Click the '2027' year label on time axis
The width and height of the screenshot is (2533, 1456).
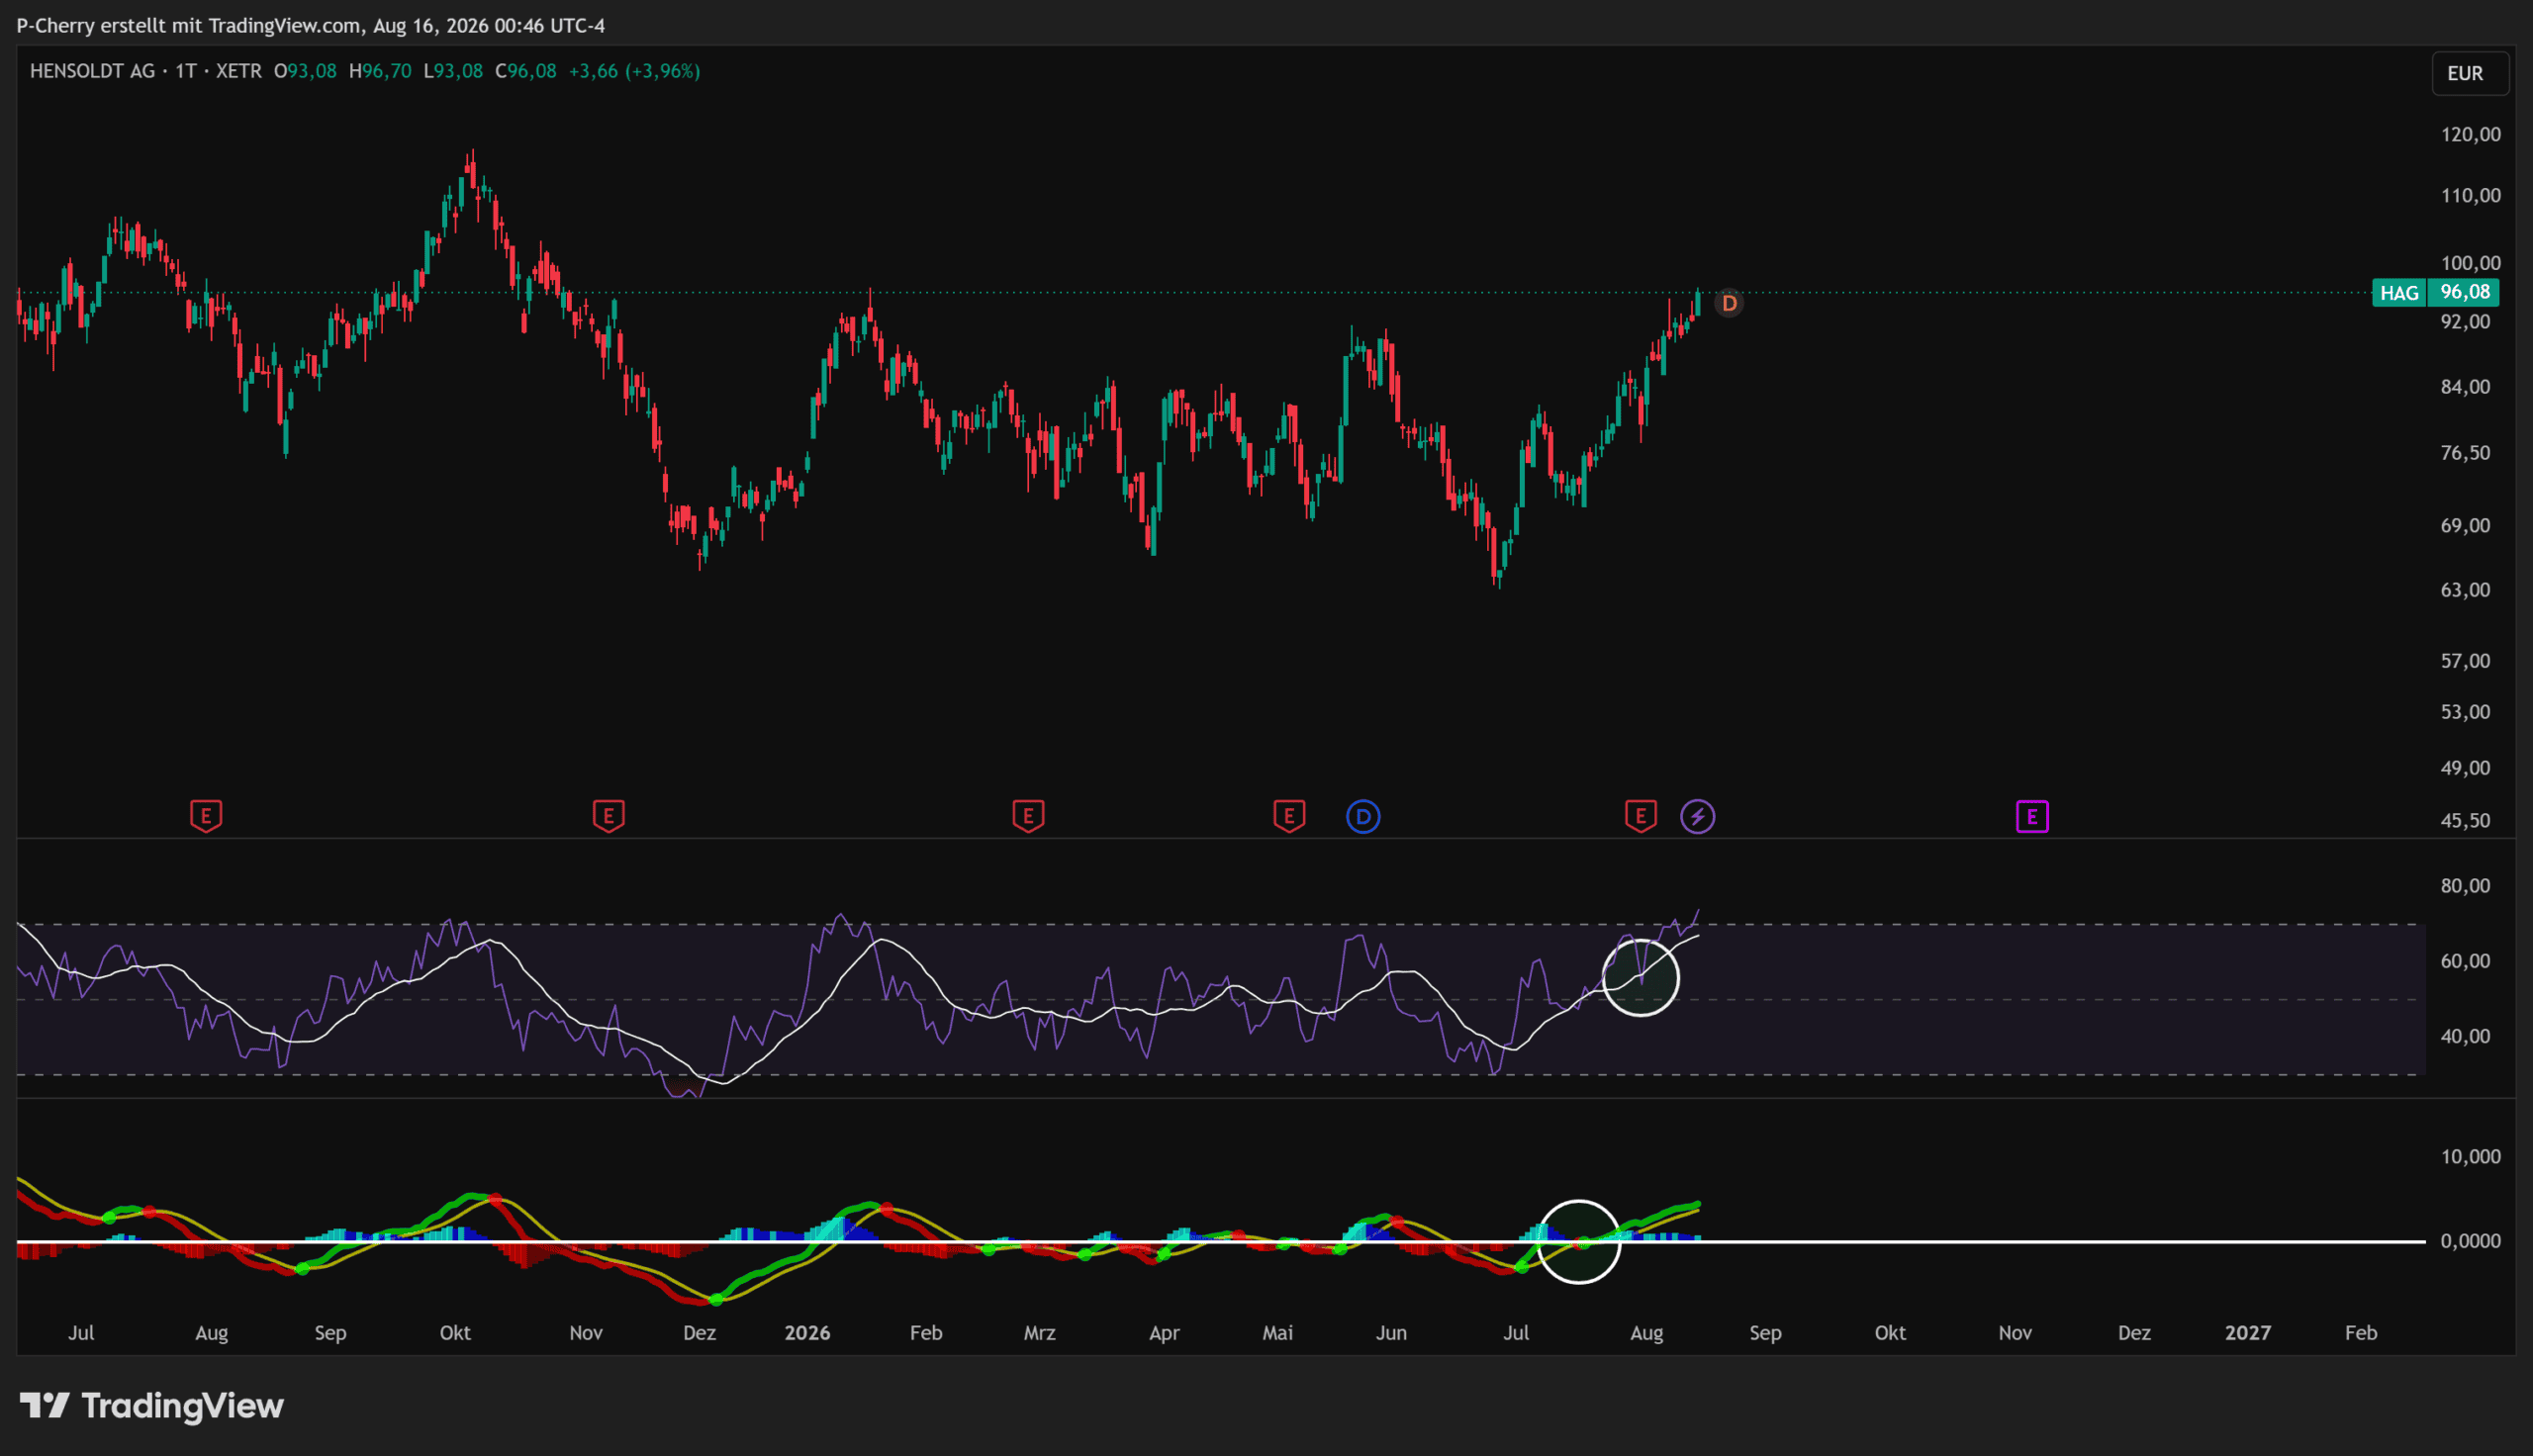pyautogui.click(x=2247, y=1333)
